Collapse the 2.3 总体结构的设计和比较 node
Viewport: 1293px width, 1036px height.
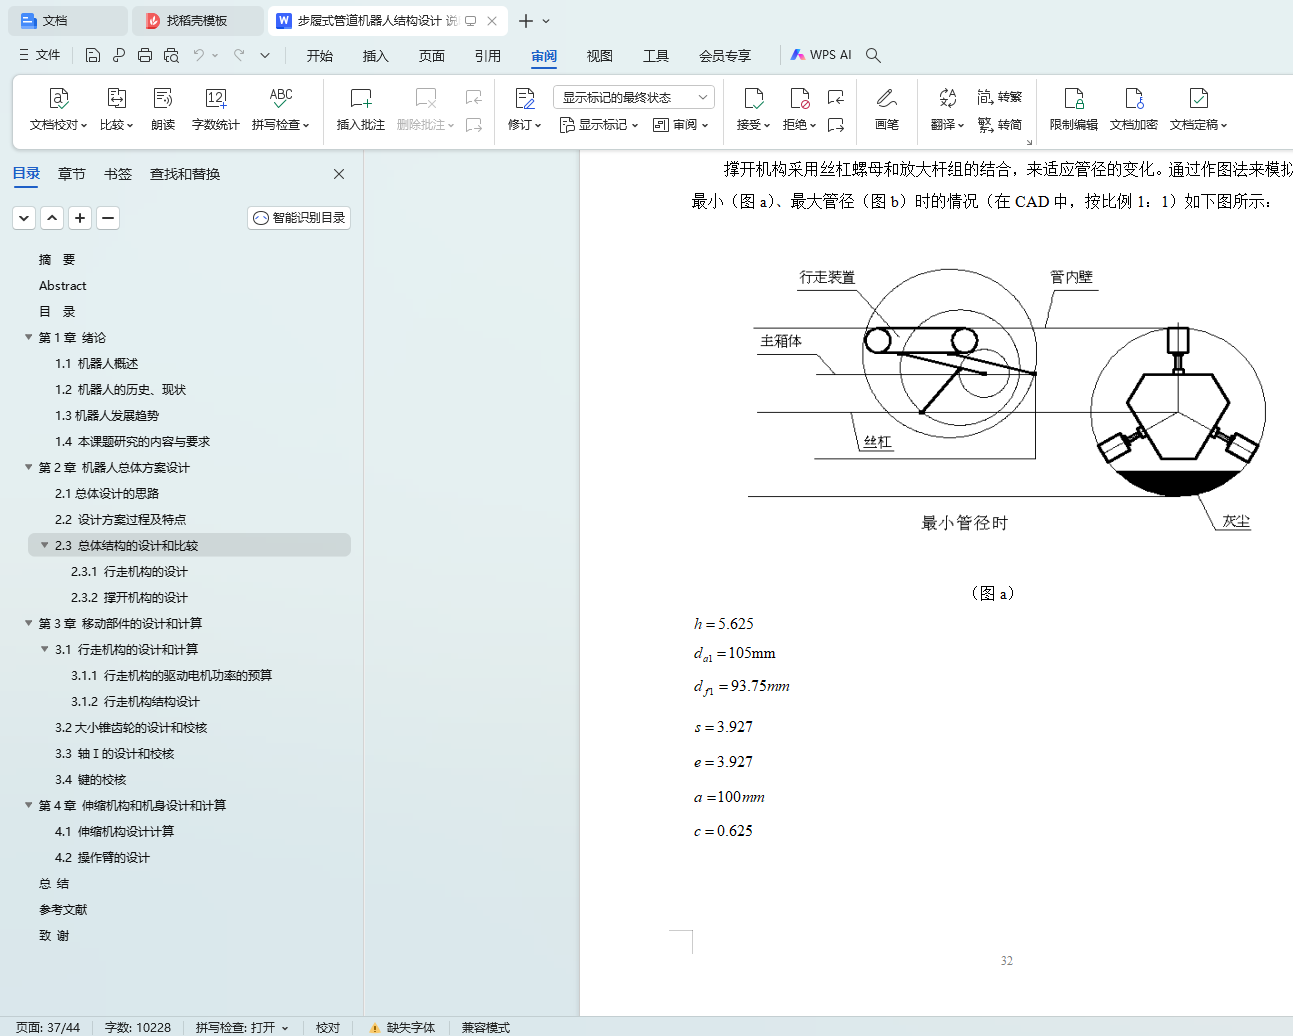pos(45,546)
